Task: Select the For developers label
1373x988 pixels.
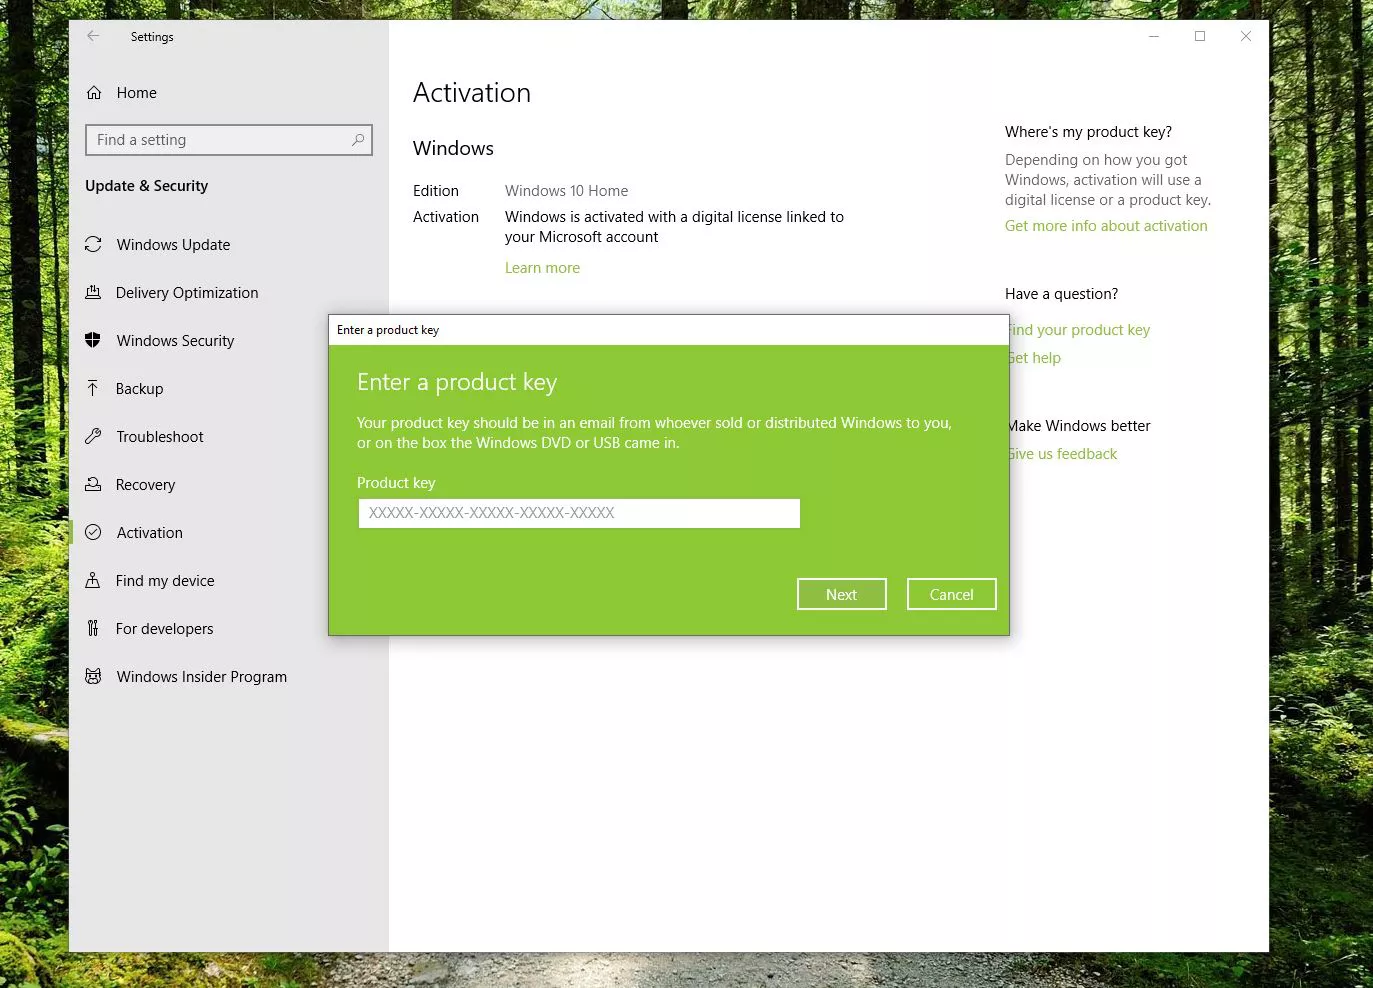Action: [x=164, y=629]
